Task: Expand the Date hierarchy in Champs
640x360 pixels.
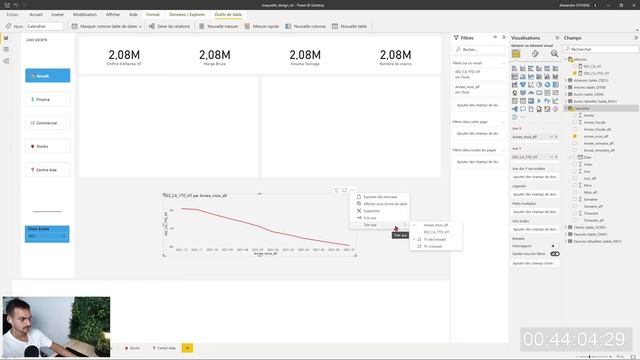Action: pyautogui.click(x=570, y=157)
